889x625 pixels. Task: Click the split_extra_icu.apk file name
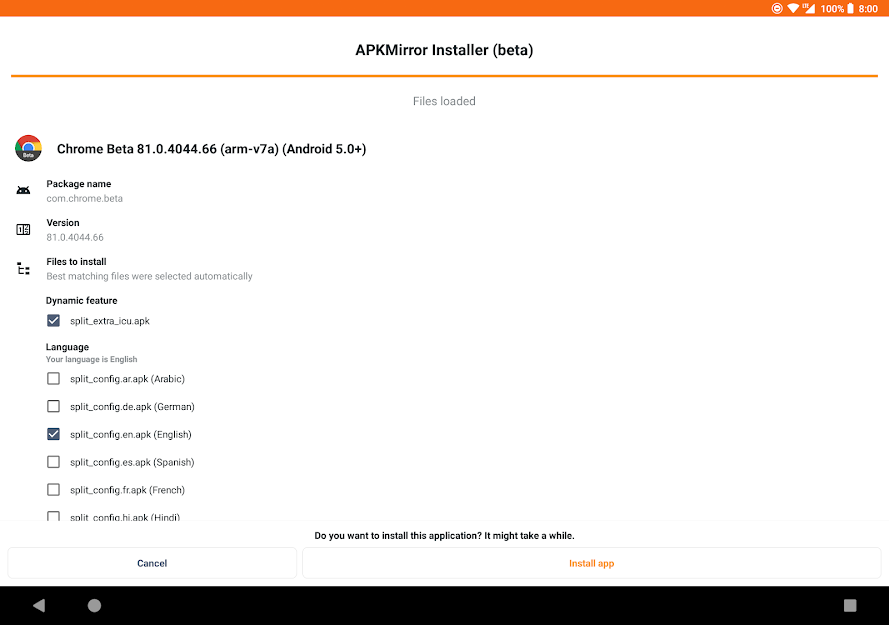pos(110,321)
